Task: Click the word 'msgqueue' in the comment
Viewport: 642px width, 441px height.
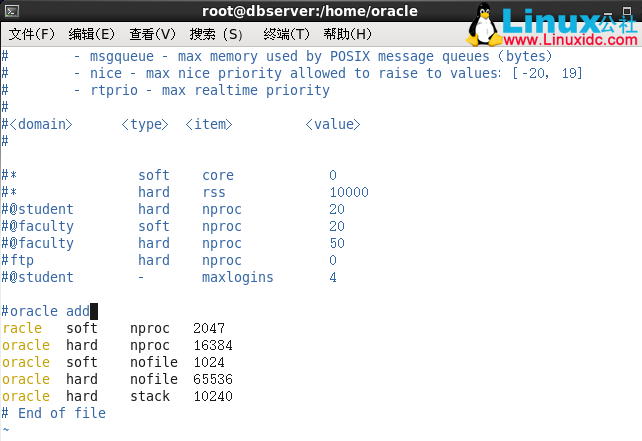Action: pyautogui.click(x=122, y=56)
